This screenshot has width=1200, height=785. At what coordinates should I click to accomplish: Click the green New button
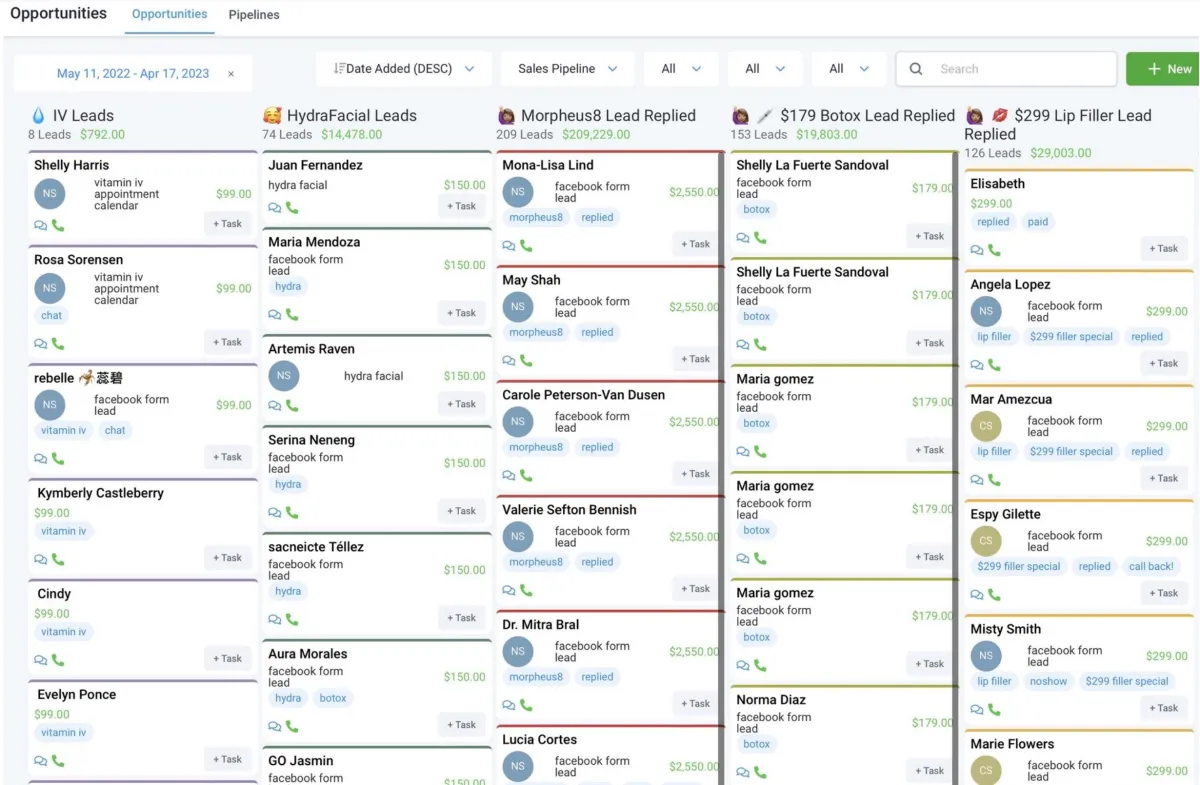click(1164, 69)
